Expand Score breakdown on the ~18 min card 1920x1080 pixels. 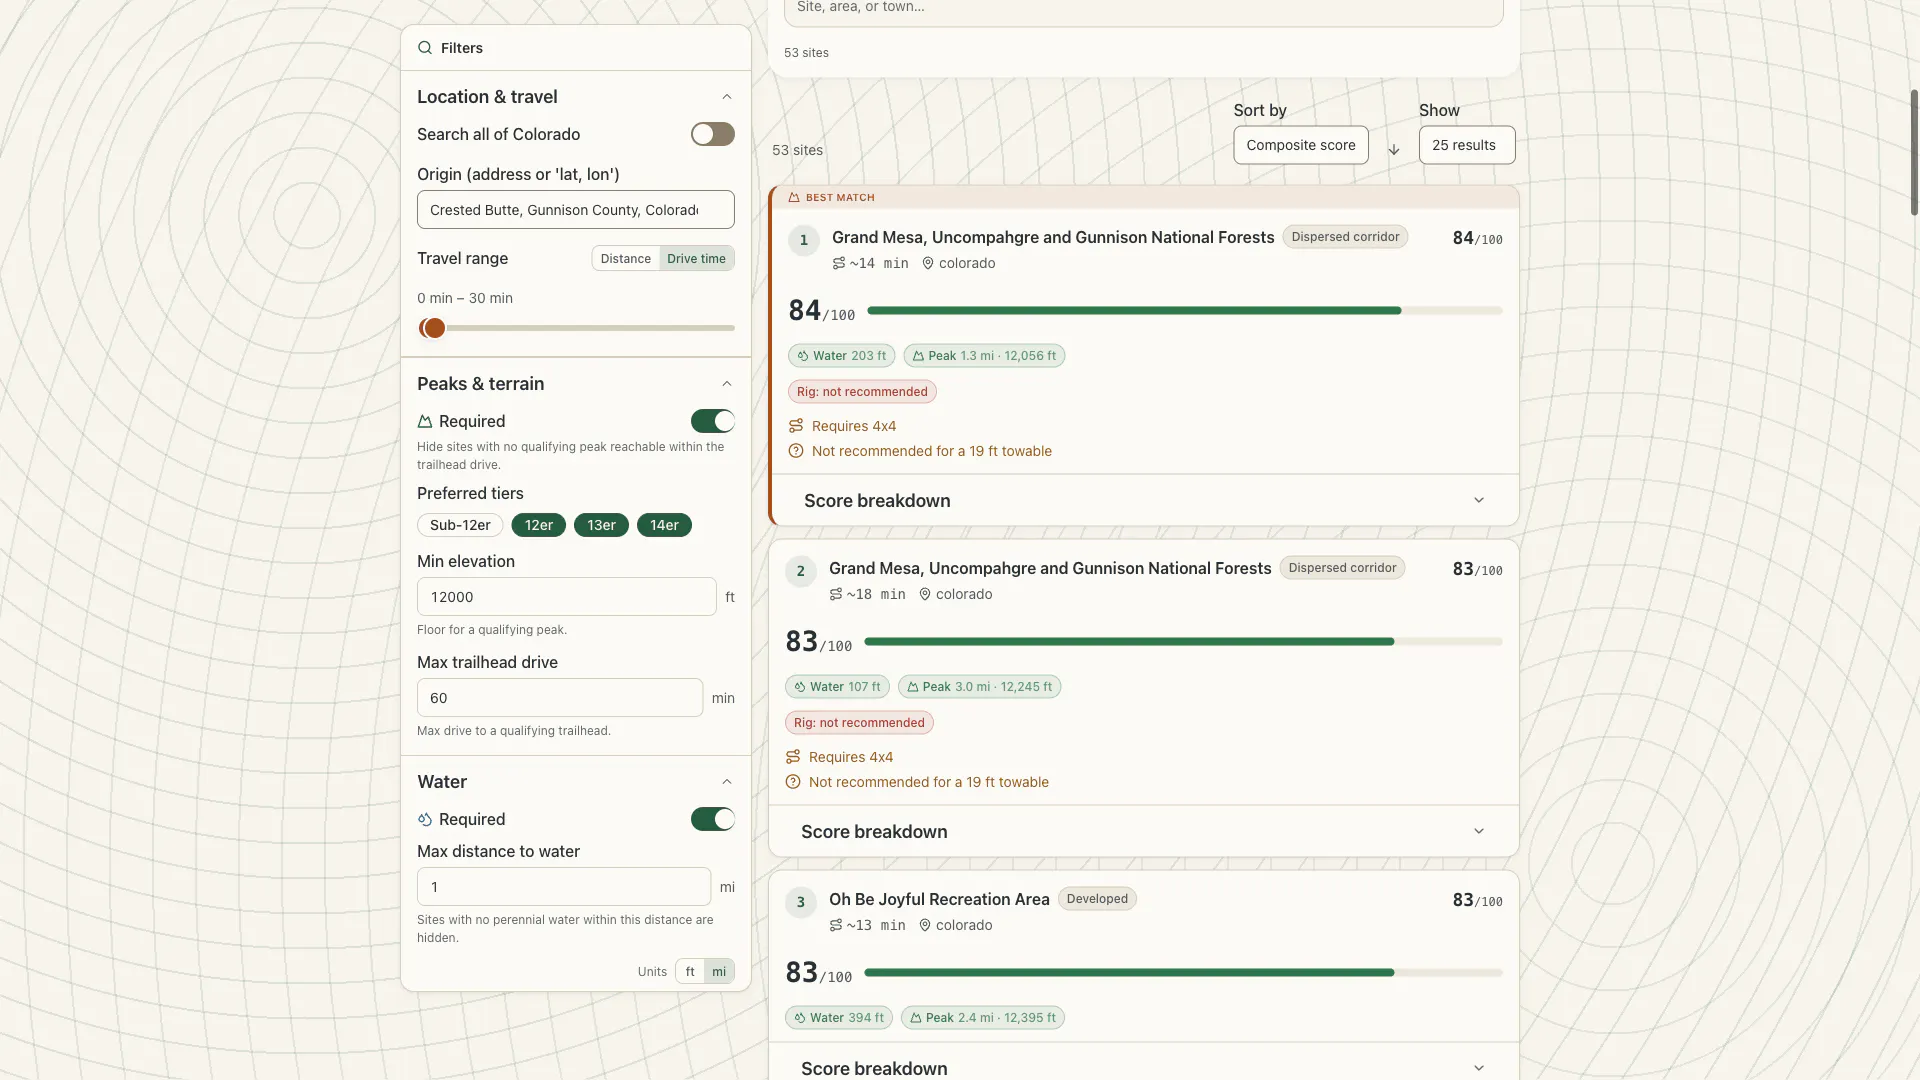(x=1144, y=832)
